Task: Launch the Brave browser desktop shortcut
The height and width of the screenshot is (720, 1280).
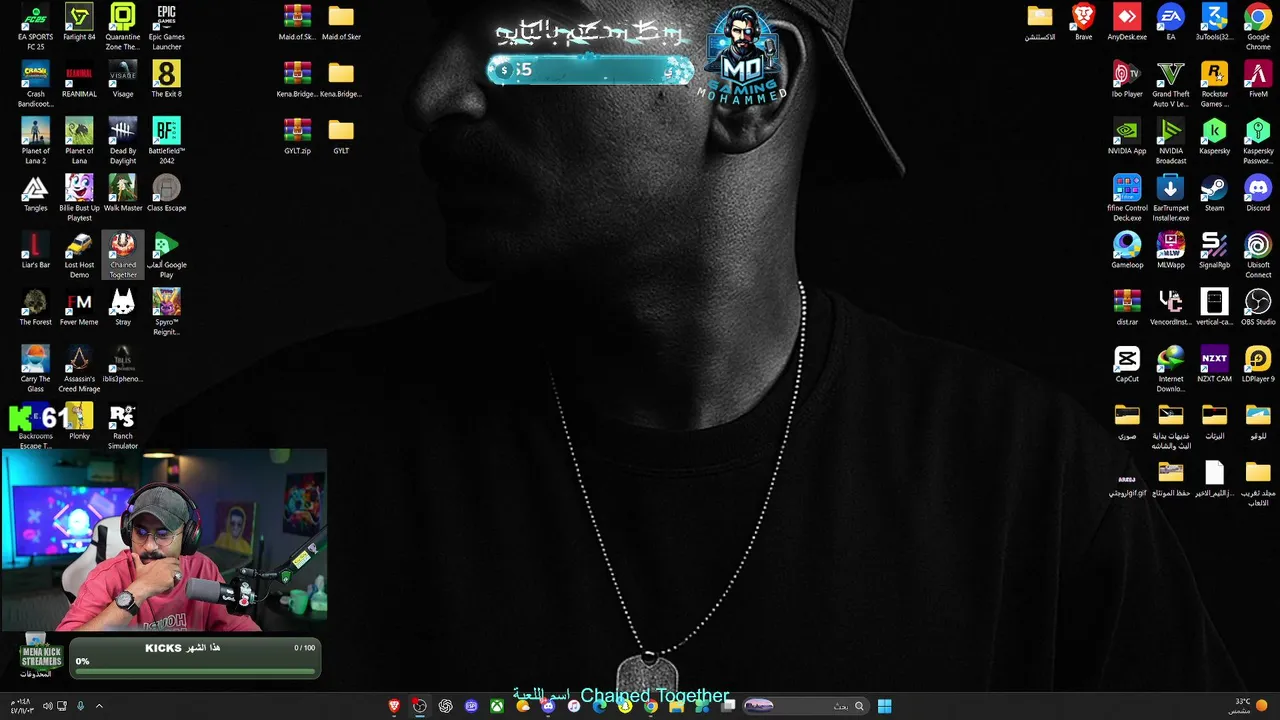Action: 1083,22
